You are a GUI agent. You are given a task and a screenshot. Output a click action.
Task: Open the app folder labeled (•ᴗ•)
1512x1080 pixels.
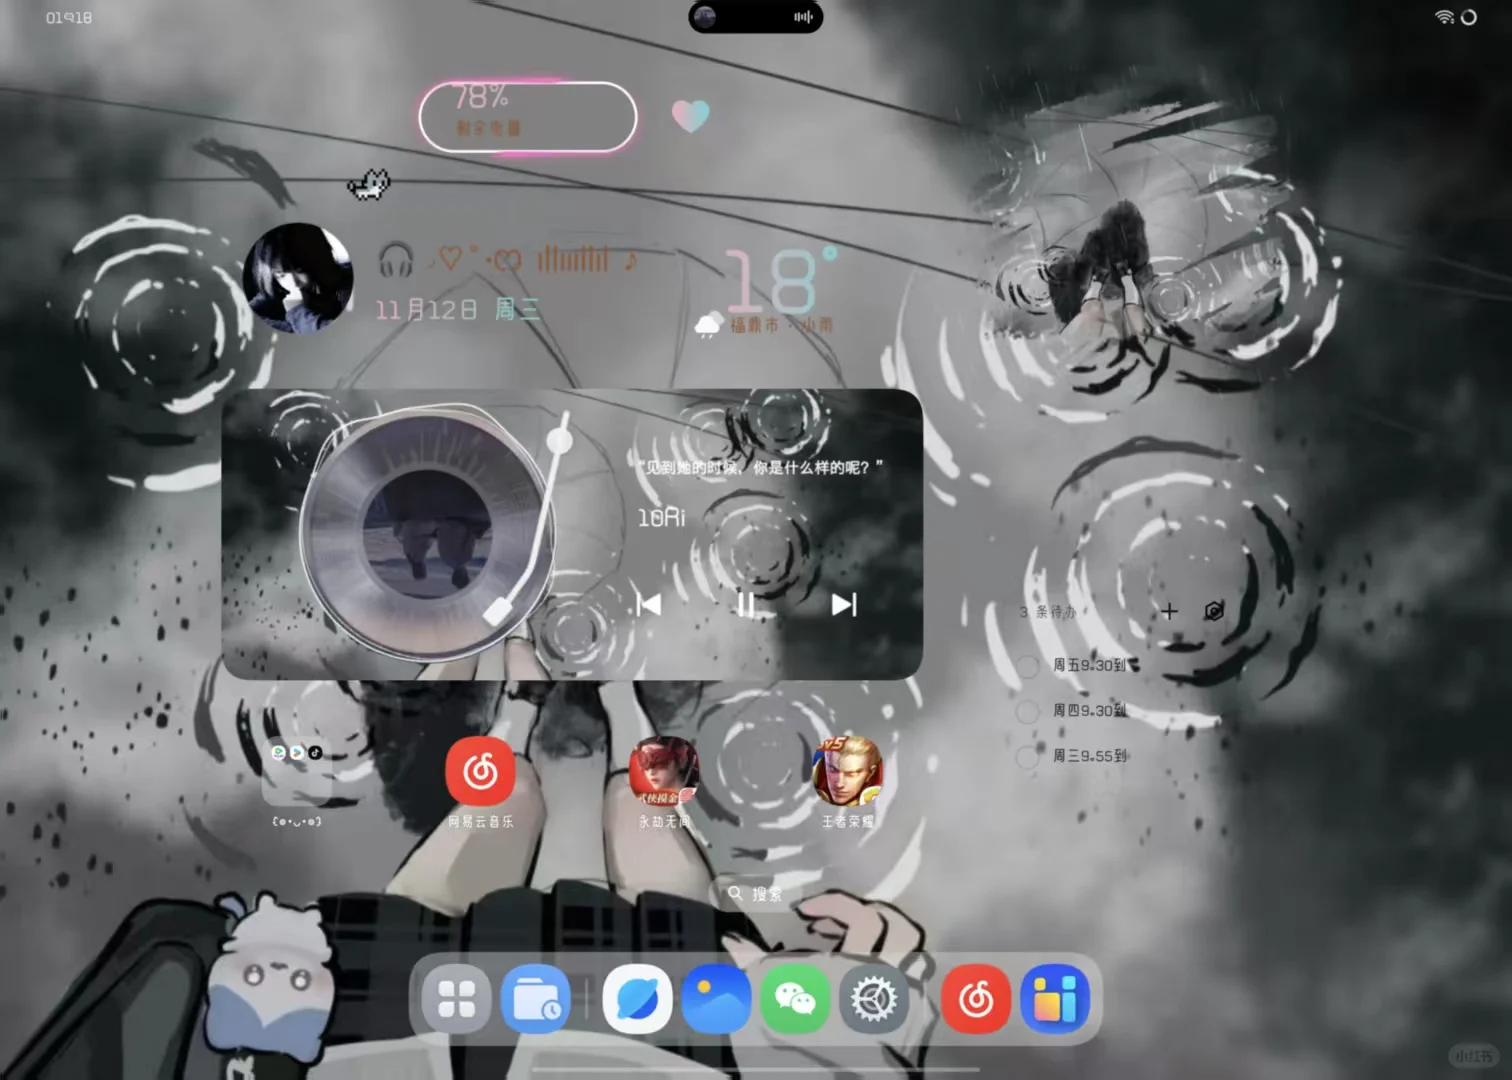[x=296, y=771]
